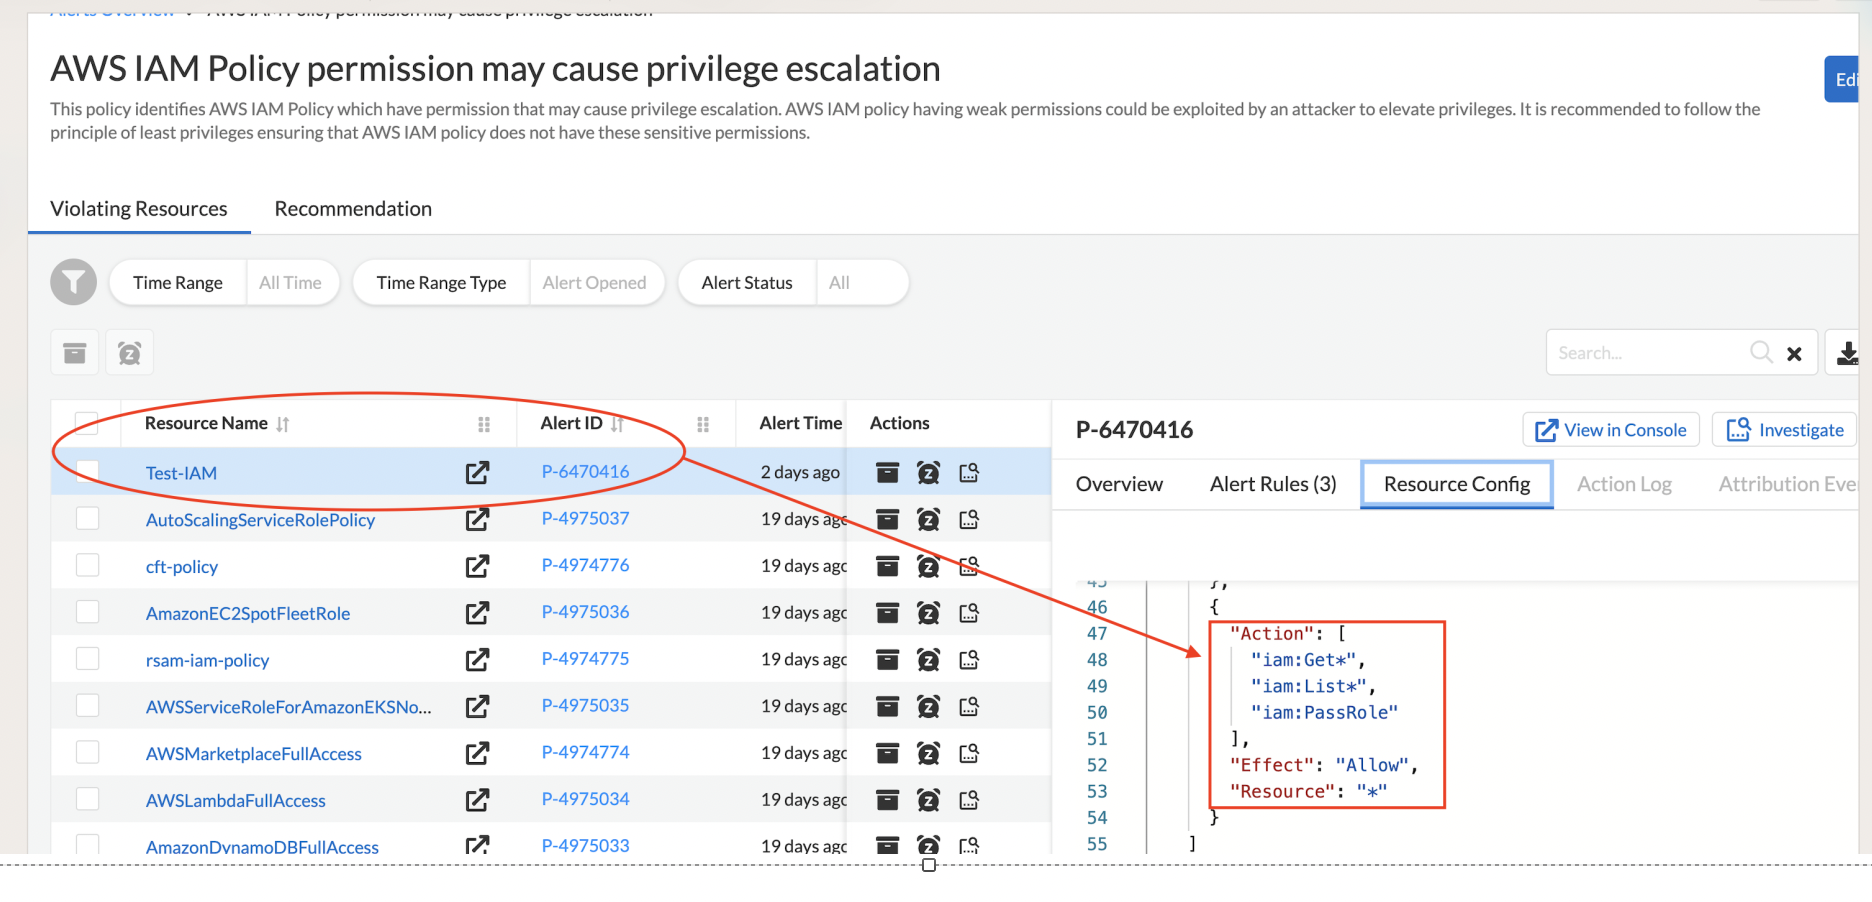The height and width of the screenshot is (902, 1872).
Task: Investigate alert P-4975035 from row actions
Action: (x=969, y=706)
